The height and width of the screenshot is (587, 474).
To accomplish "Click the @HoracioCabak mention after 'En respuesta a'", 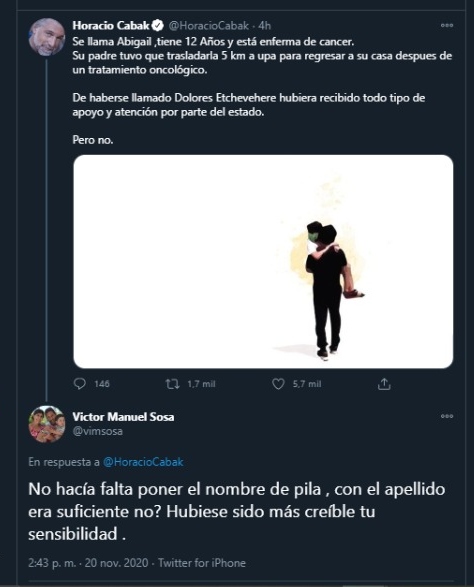I will 143,462.
